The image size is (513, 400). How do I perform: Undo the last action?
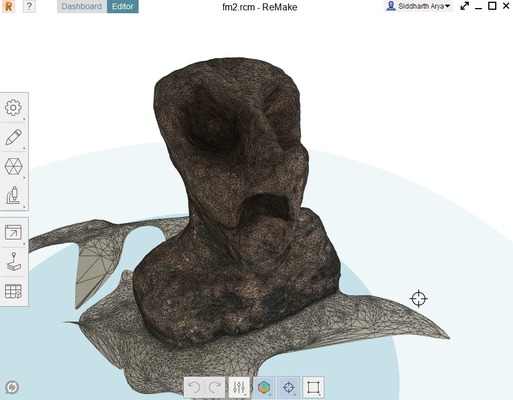[x=194, y=387]
